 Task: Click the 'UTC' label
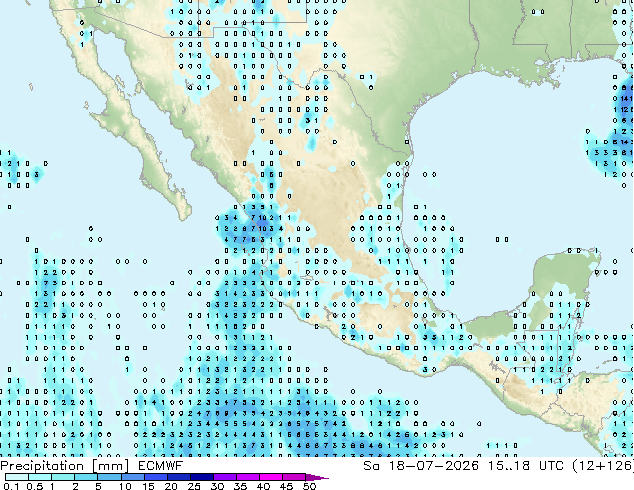pos(551,466)
